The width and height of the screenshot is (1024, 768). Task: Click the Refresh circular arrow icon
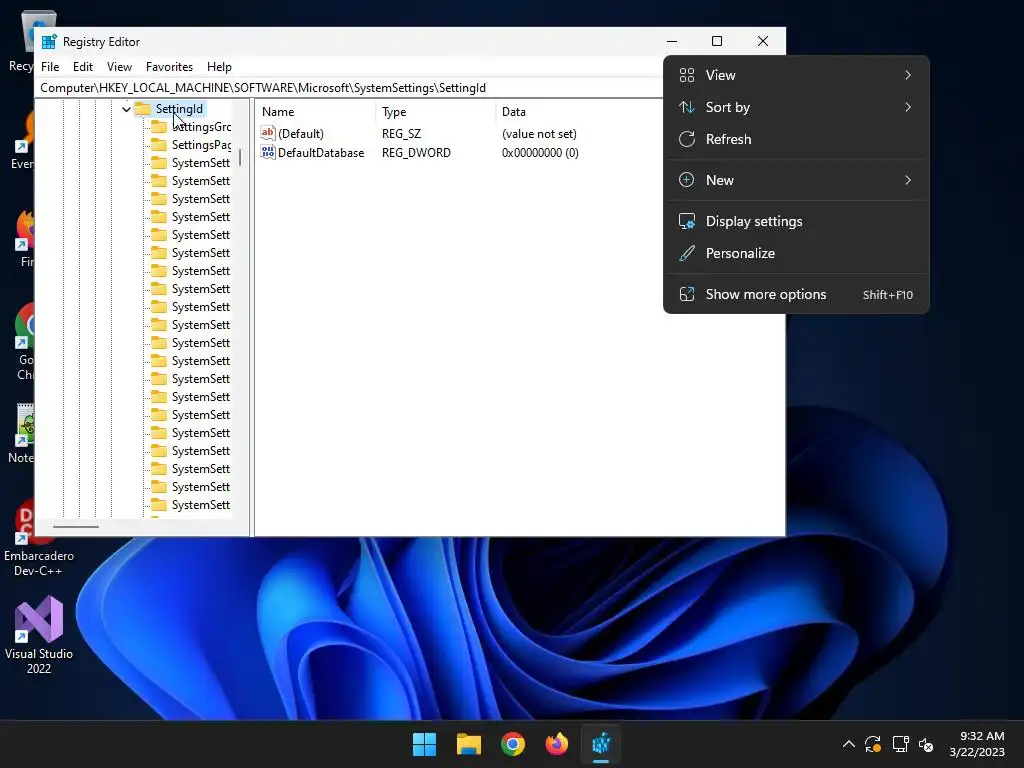pos(686,139)
